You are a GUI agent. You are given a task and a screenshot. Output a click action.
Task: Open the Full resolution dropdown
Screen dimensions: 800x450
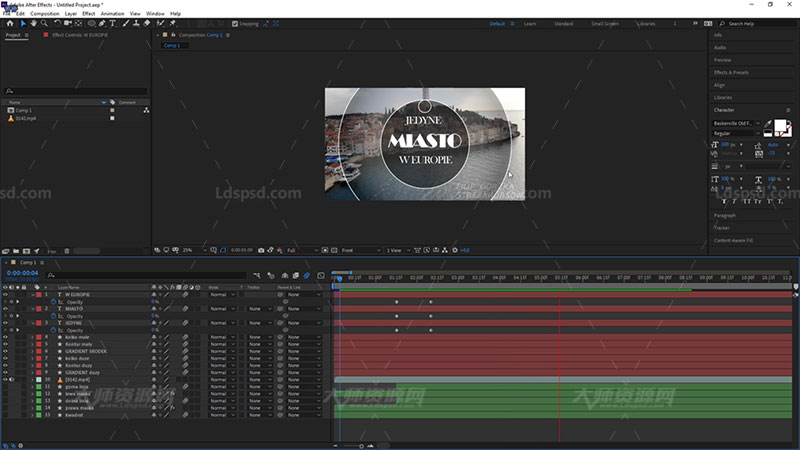tap(302, 251)
